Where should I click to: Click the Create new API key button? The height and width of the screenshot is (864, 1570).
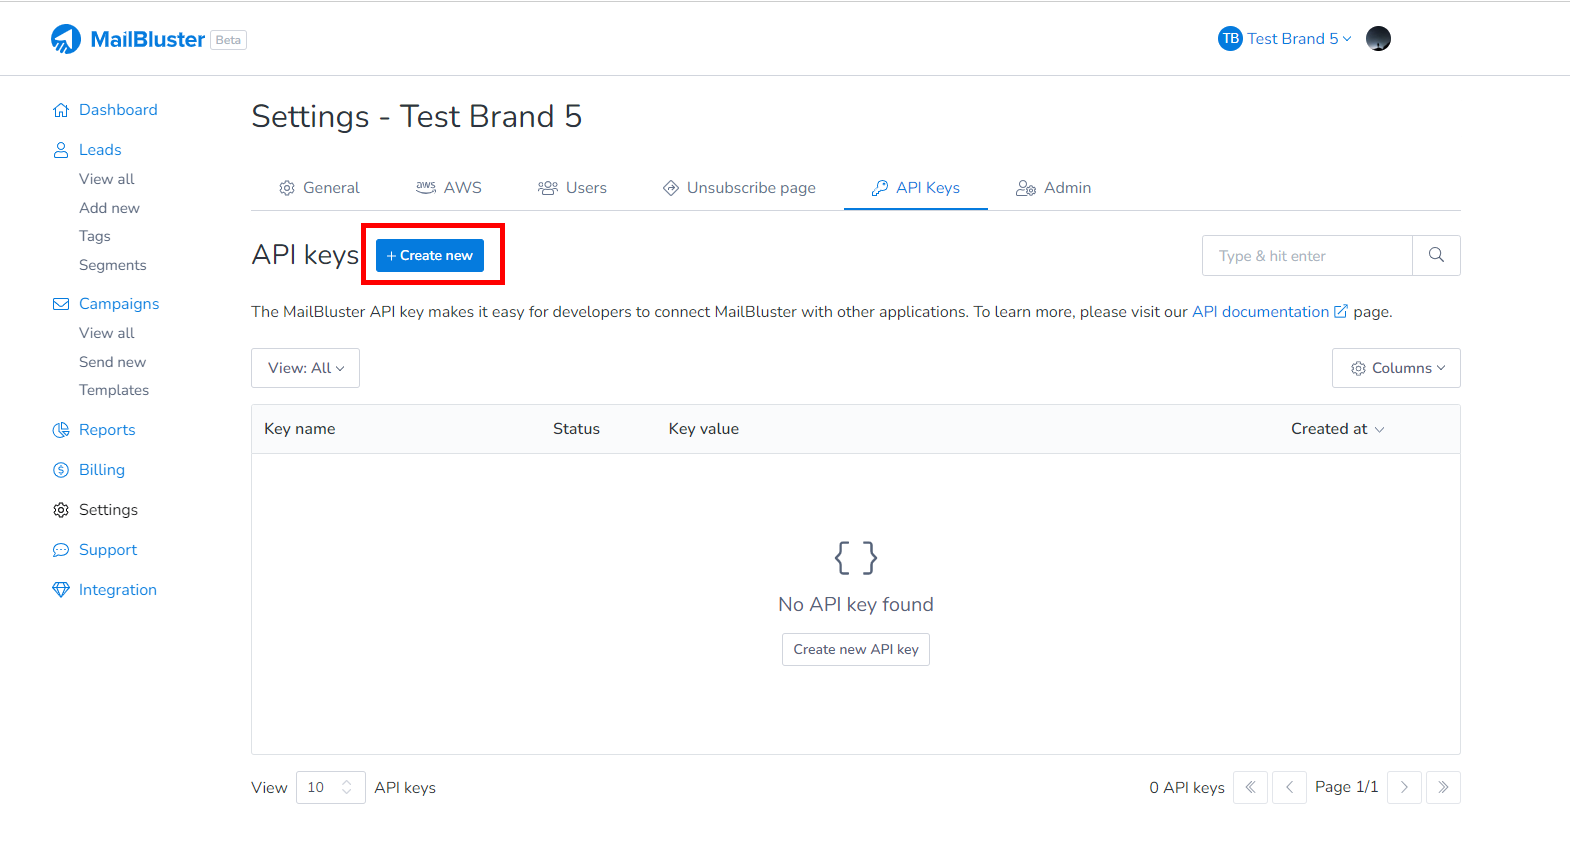click(x=856, y=650)
